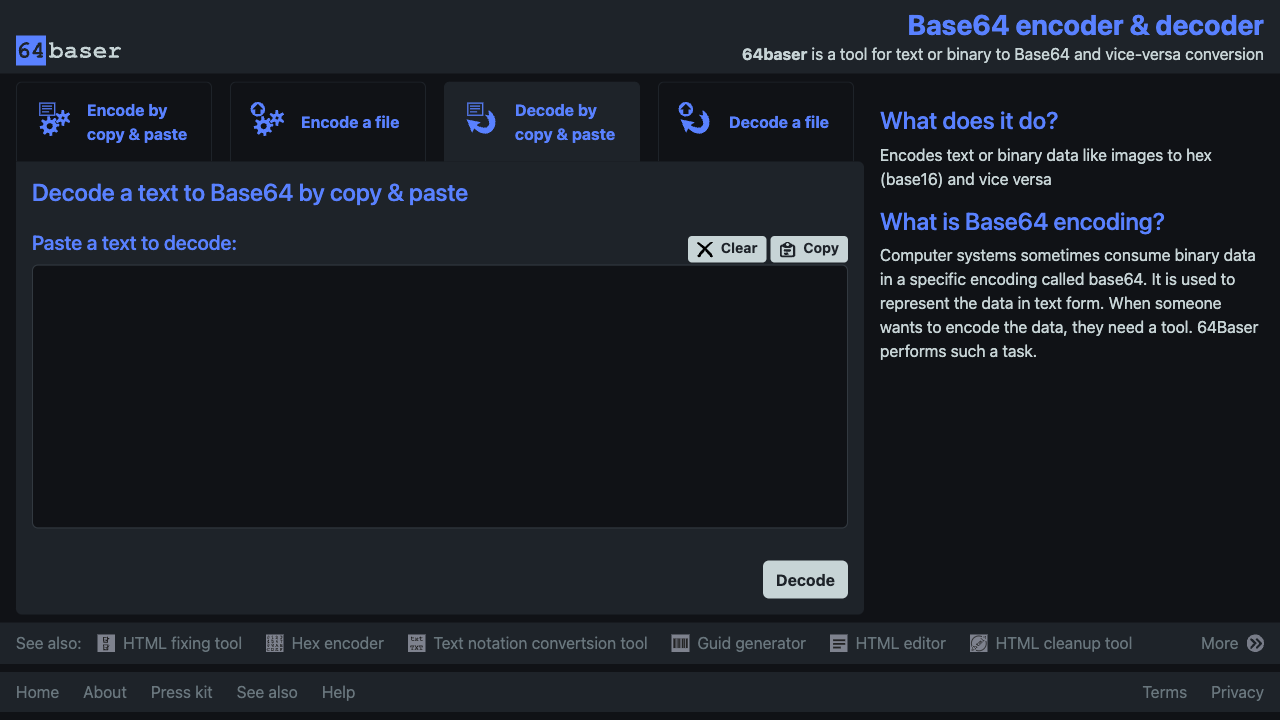Click the 64baser logo

coord(68,50)
